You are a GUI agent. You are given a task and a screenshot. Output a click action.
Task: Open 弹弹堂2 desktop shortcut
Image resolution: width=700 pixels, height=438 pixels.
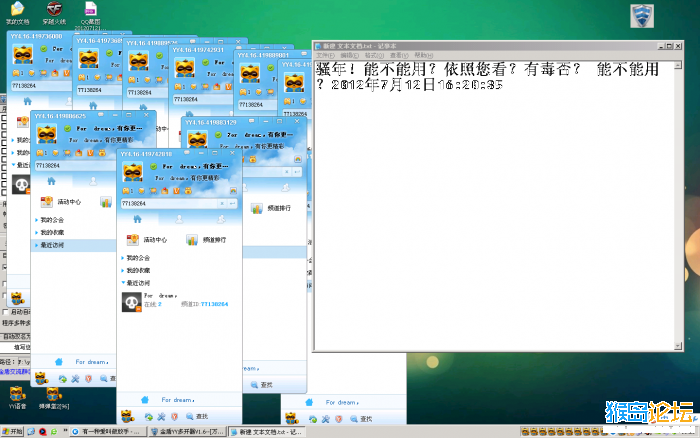click(x=54, y=398)
